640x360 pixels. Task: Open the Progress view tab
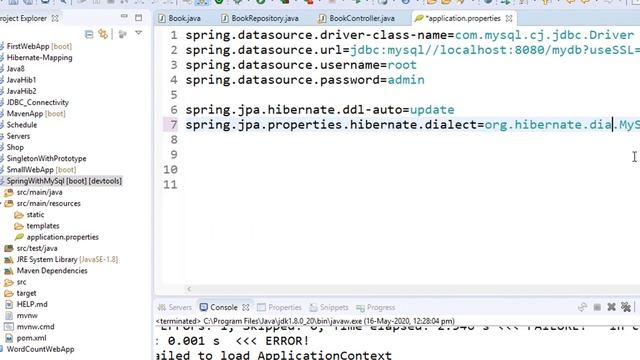[x=376, y=307]
